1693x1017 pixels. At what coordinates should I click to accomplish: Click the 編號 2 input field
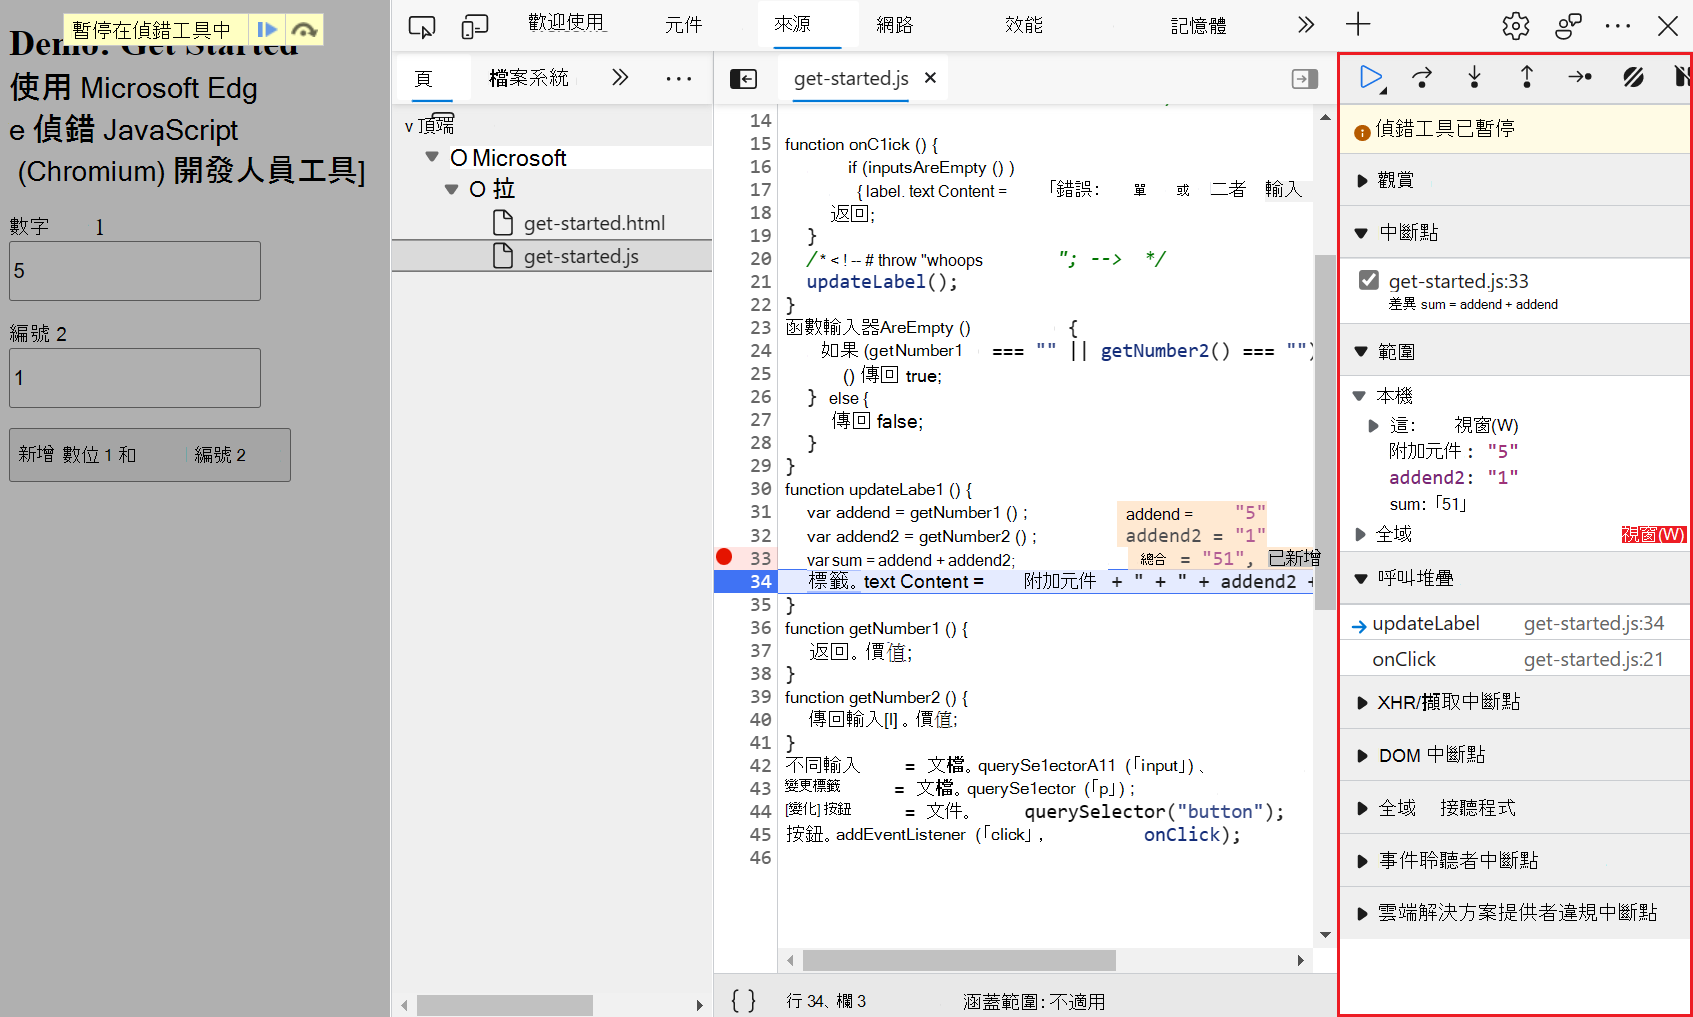coord(135,378)
